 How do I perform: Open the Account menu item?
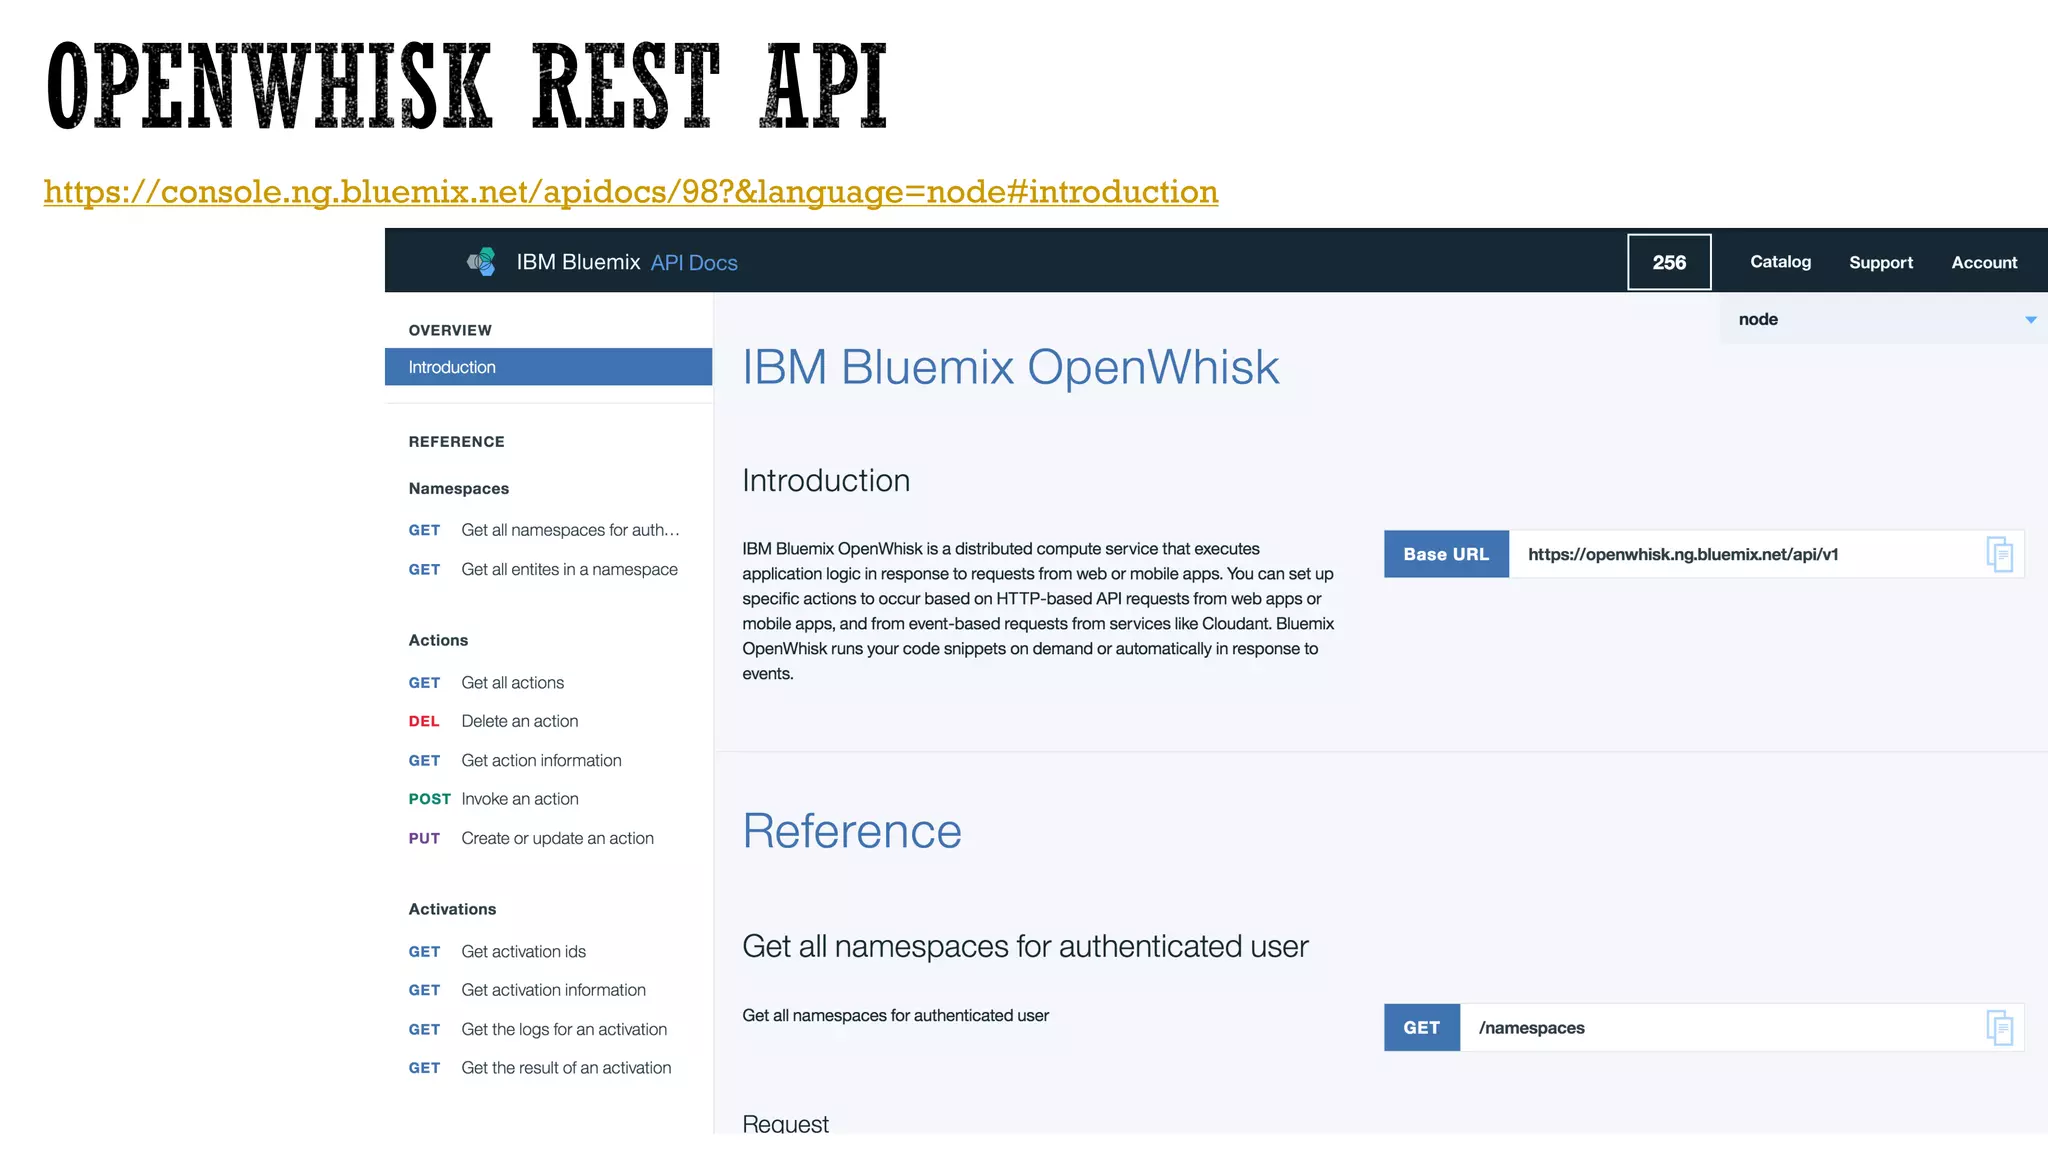pos(1984,262)
